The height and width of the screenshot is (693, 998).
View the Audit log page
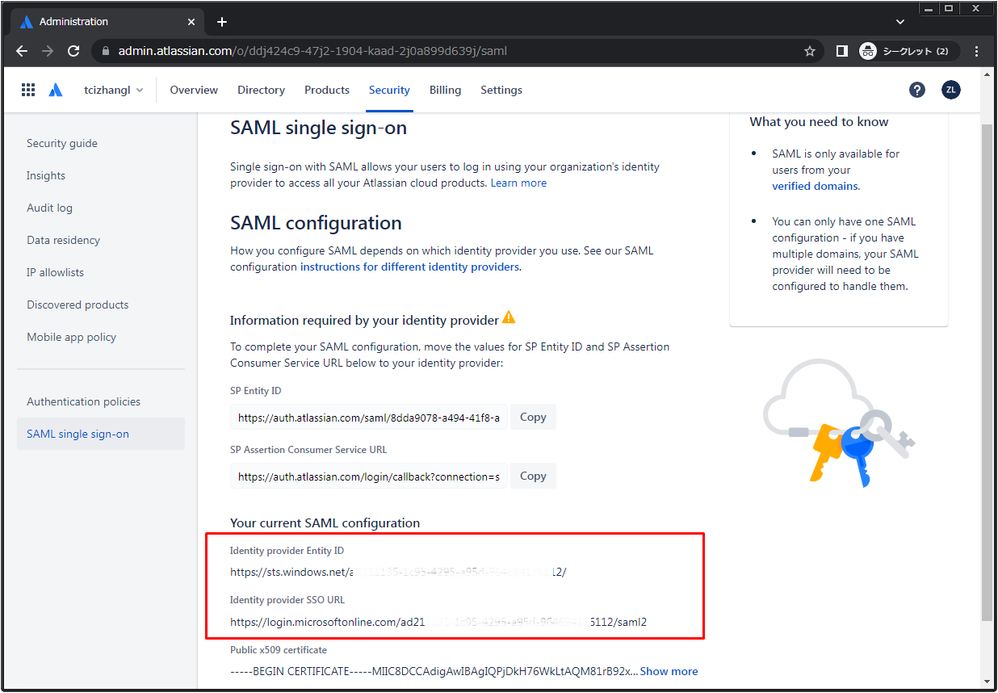click(50, 208)
